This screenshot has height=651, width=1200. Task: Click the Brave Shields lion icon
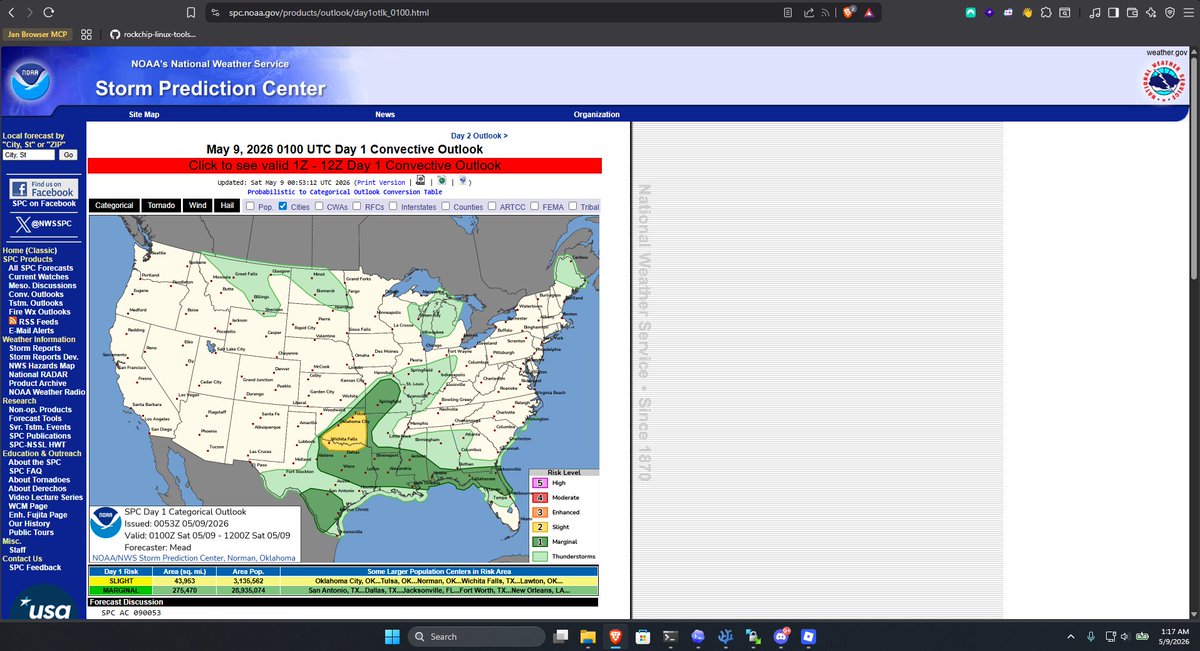[x=847, y=13]
